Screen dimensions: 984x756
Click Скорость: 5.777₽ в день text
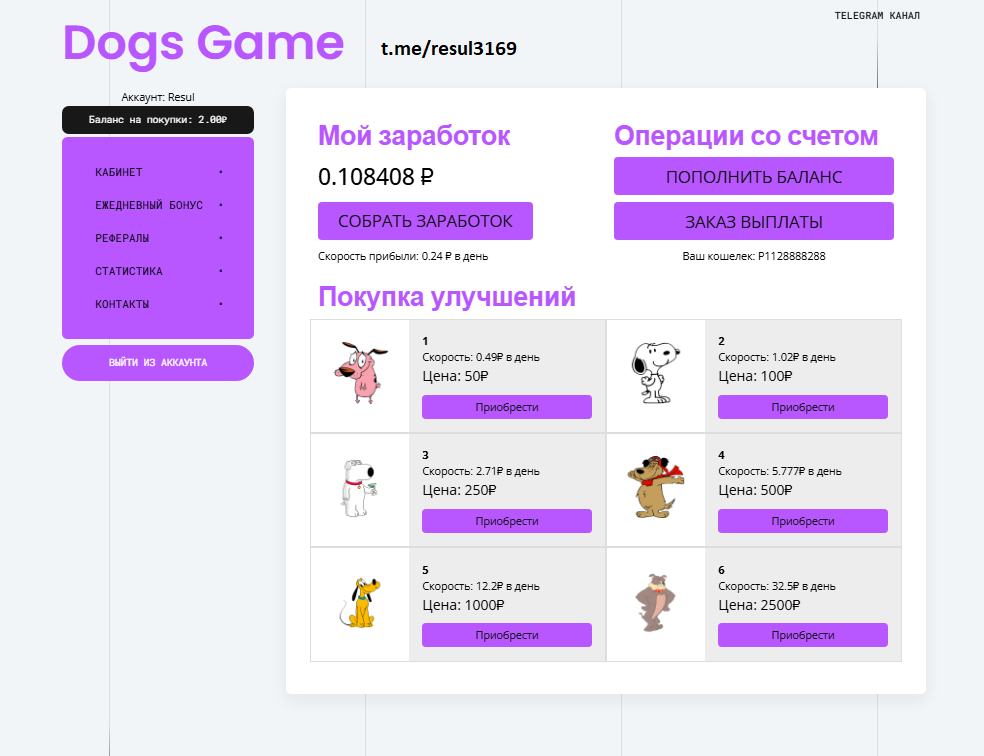pyautogui.click(x=780, y=471)
